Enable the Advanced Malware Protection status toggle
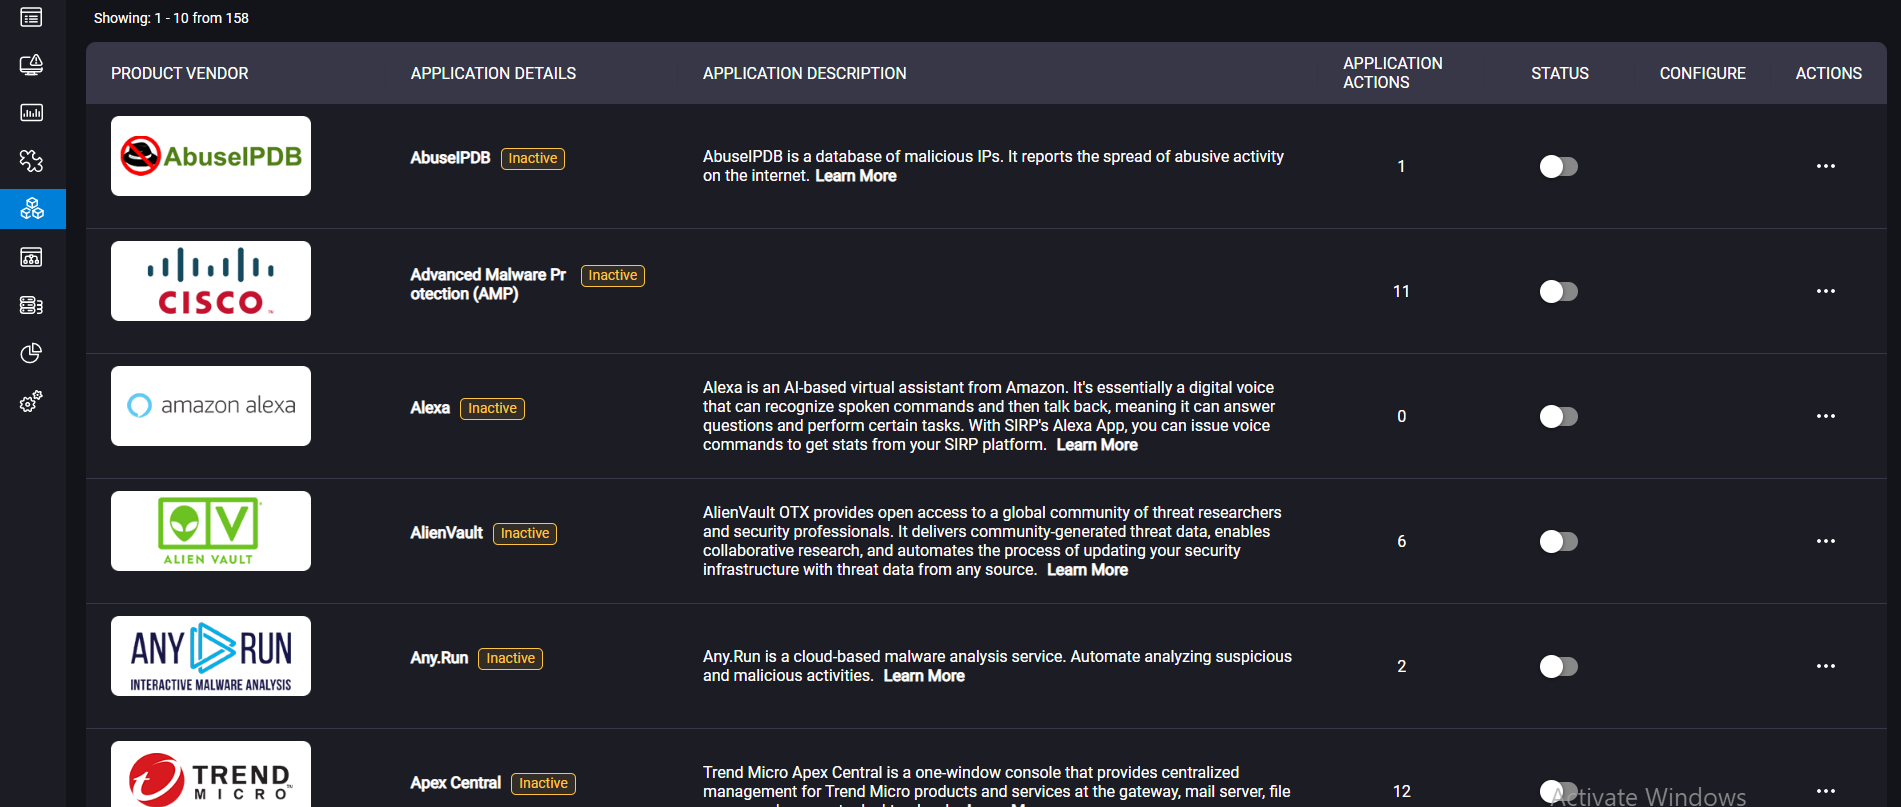Screen dimensions: 1901x807 coord(1558,291)
